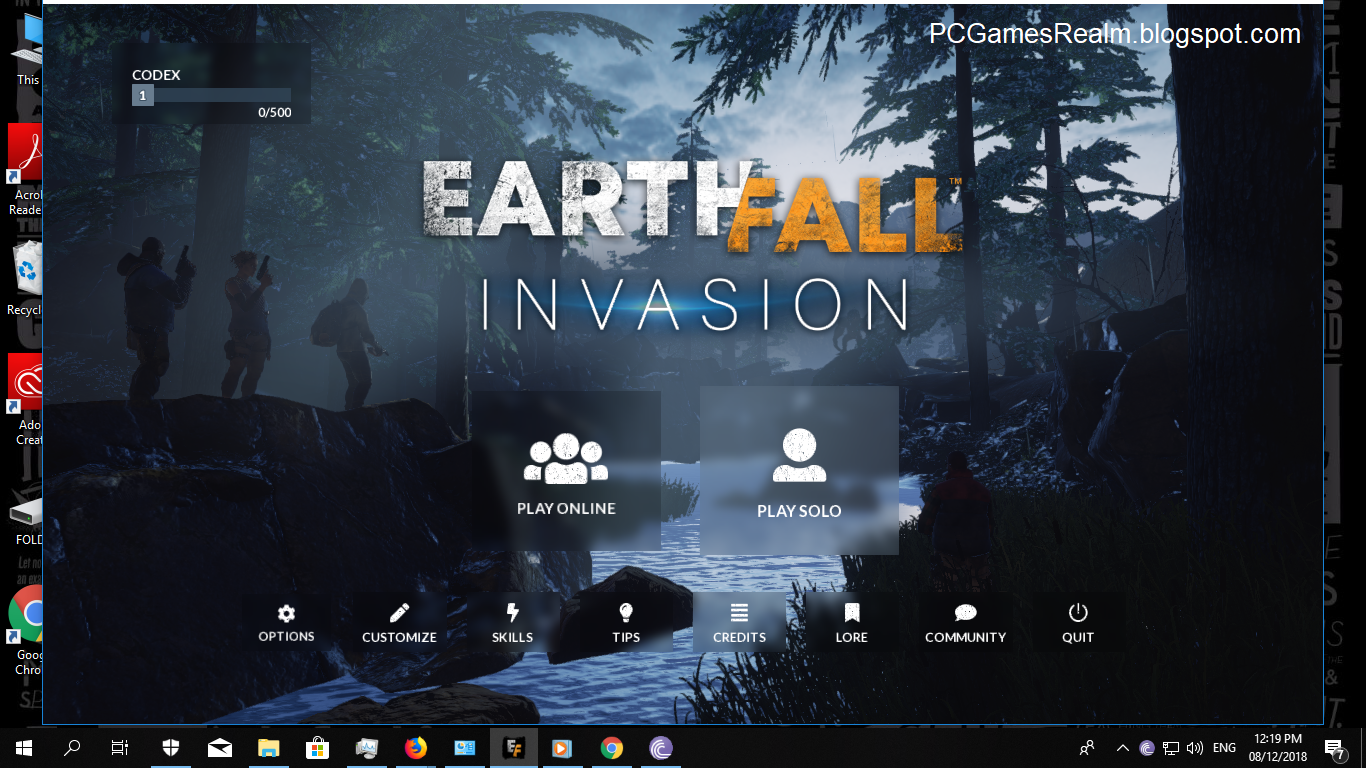
Task: Select the Earthfall game taskbar icon
Action: (514, 748)
